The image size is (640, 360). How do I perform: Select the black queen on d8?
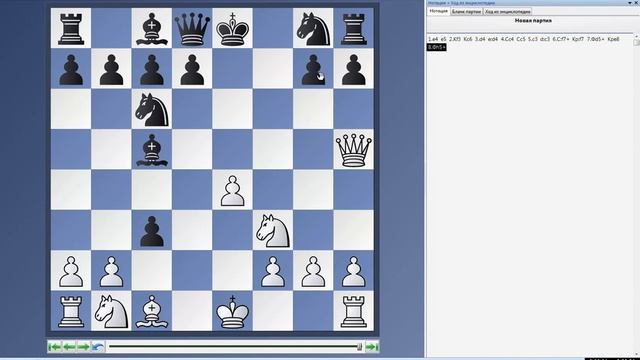[x=192, y=29]
